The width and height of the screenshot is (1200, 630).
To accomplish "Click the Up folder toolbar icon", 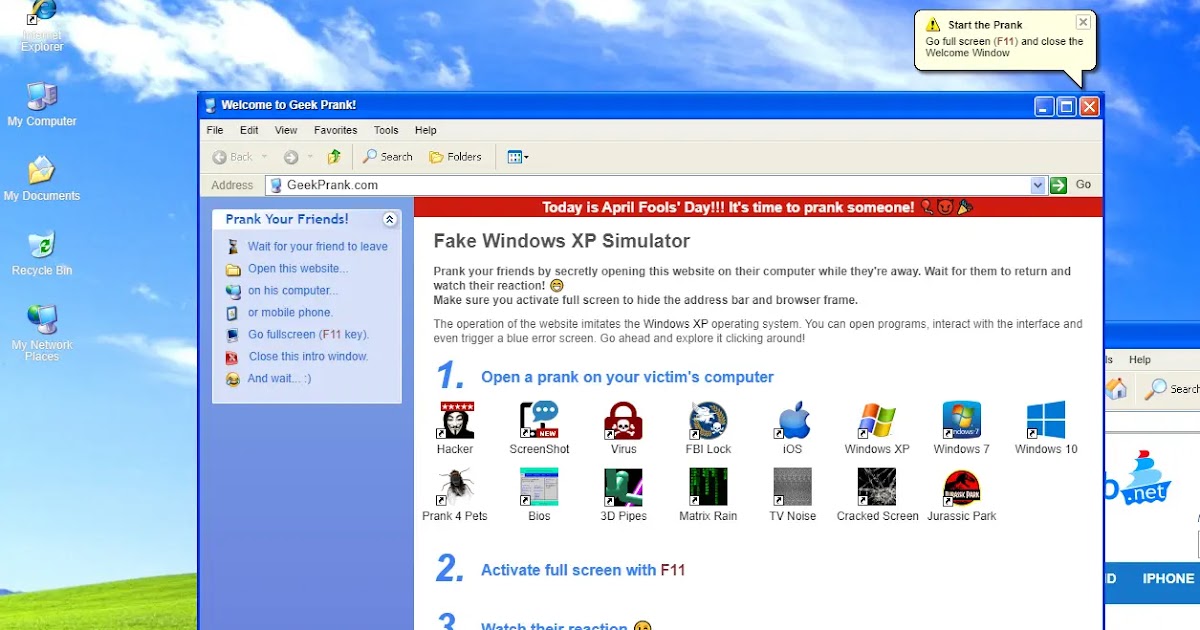I will (334, 157).
